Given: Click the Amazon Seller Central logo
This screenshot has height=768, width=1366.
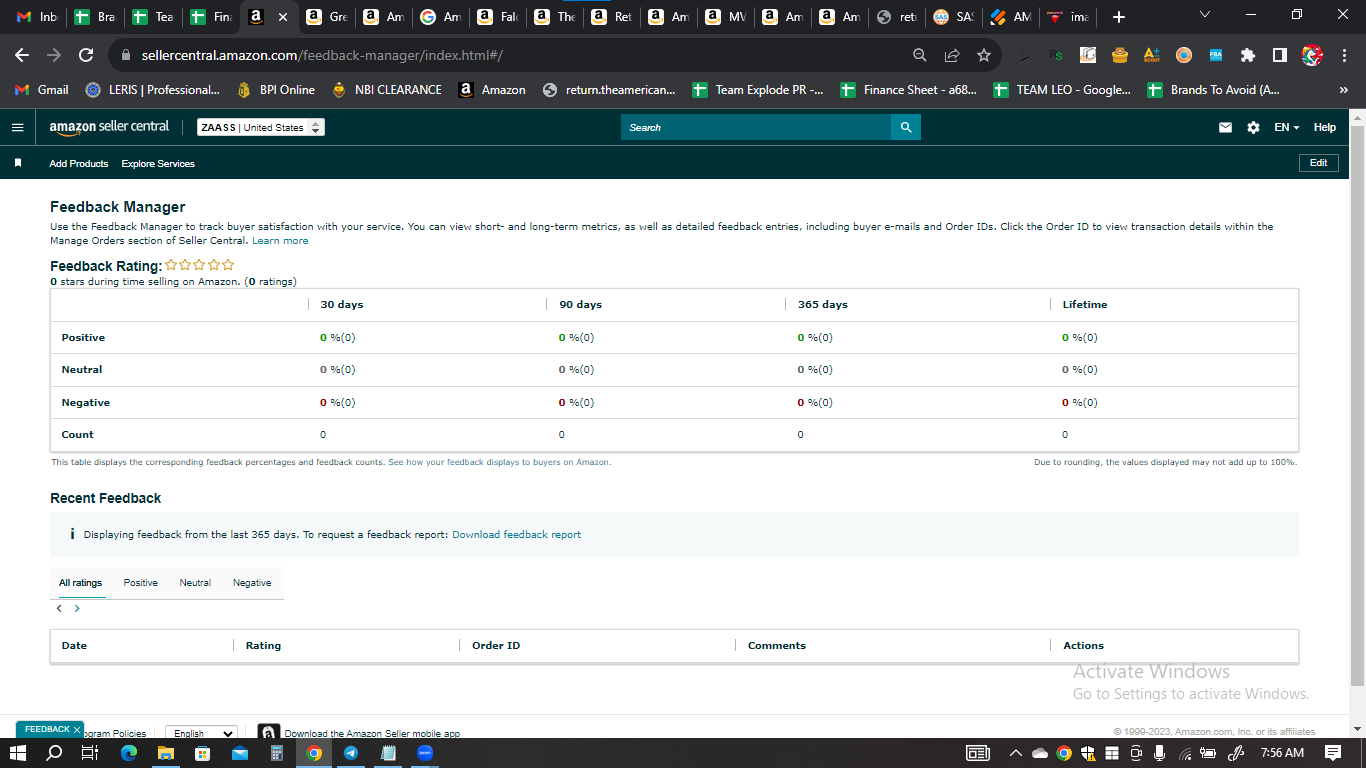Looking at the screenshot, I should click(x=109, y=127).
